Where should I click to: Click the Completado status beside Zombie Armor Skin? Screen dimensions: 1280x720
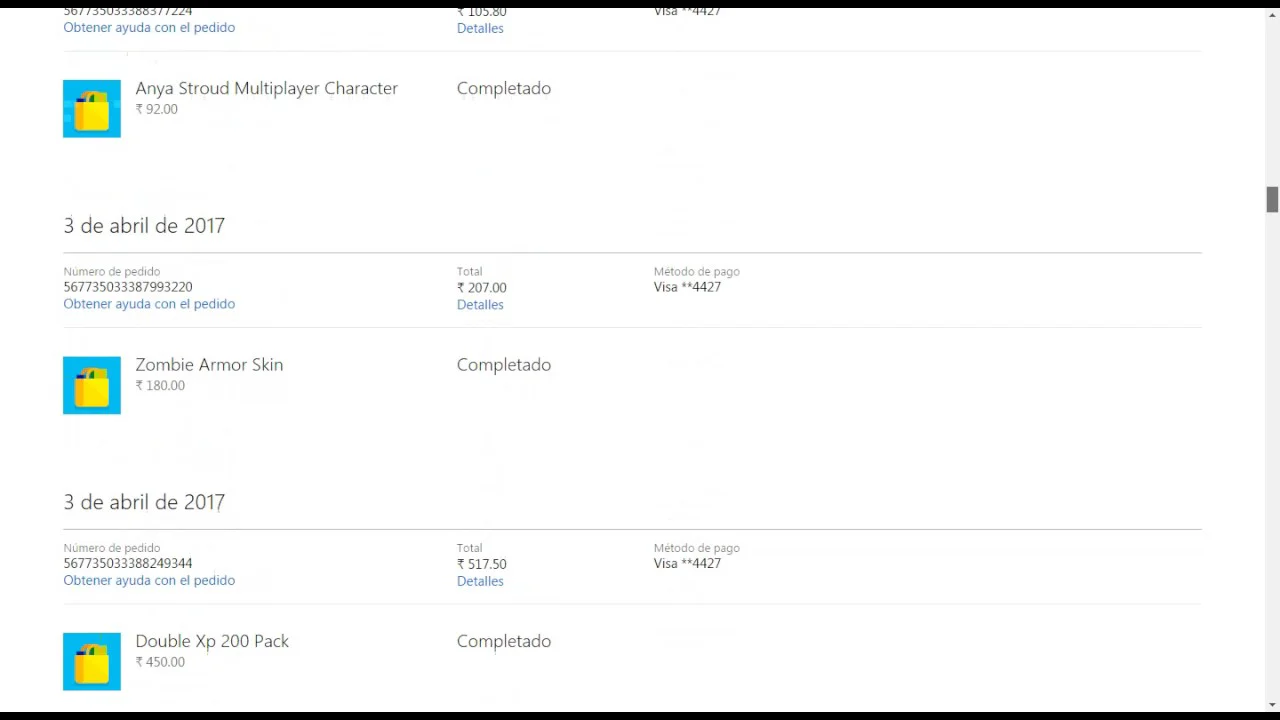point(504,365)
